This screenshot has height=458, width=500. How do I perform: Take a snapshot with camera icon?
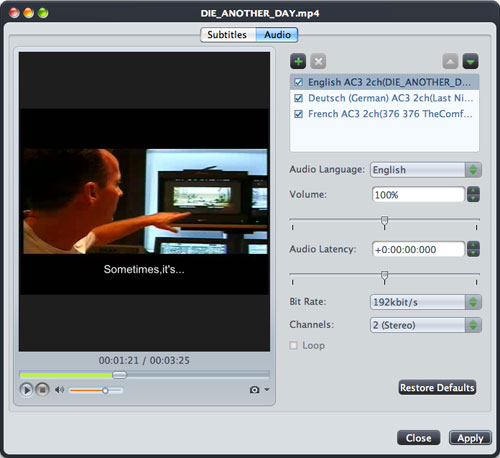(254, 390)
